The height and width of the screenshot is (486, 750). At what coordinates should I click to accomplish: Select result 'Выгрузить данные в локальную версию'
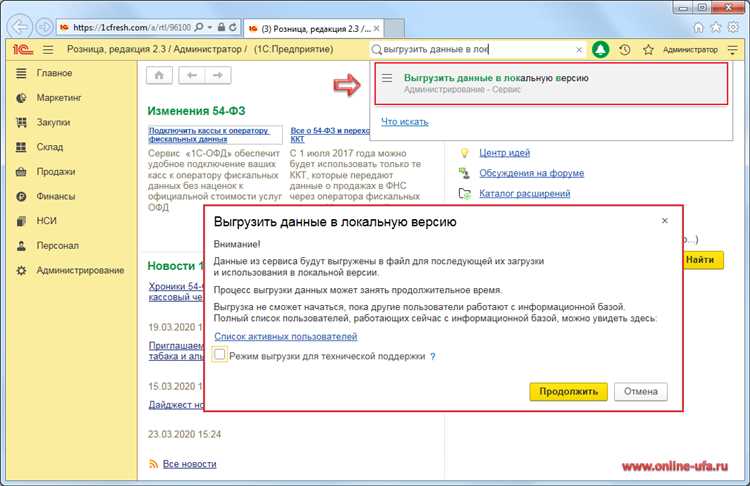(551, 83)
